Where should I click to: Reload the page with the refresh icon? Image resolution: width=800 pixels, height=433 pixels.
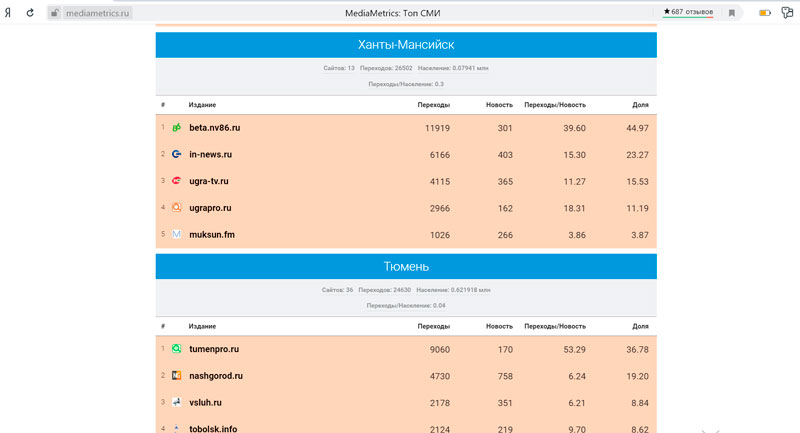tap(30, 13)
